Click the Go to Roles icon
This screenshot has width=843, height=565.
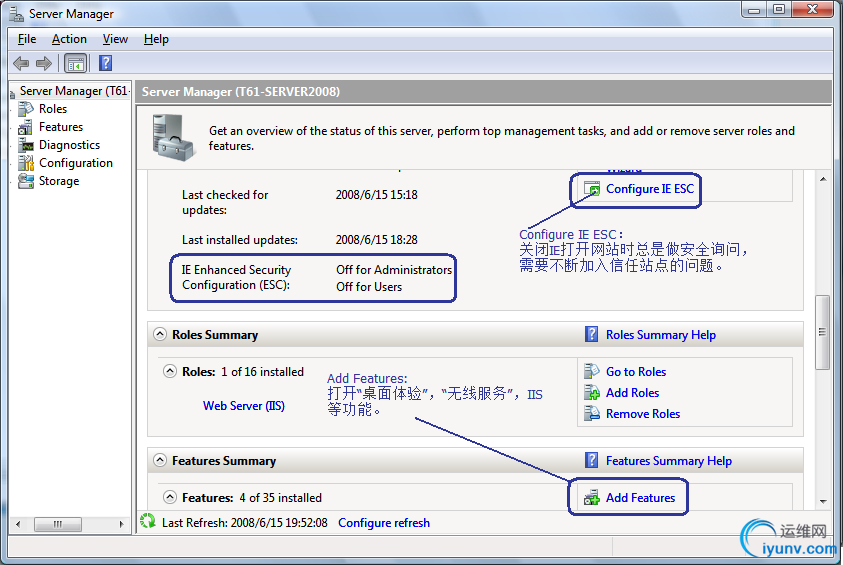pos(592,371)
